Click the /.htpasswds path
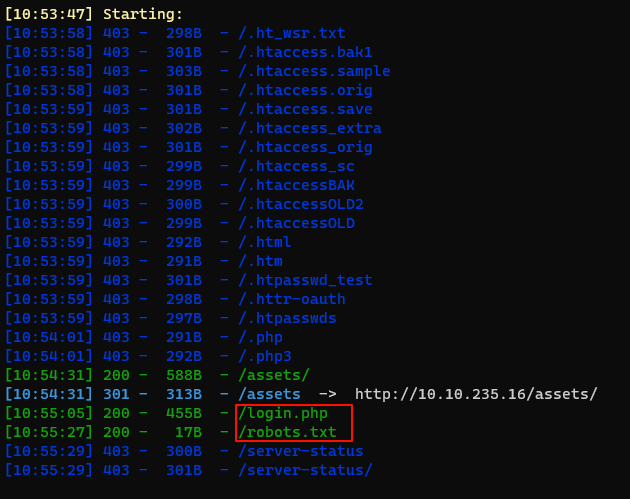 (287, 318)
